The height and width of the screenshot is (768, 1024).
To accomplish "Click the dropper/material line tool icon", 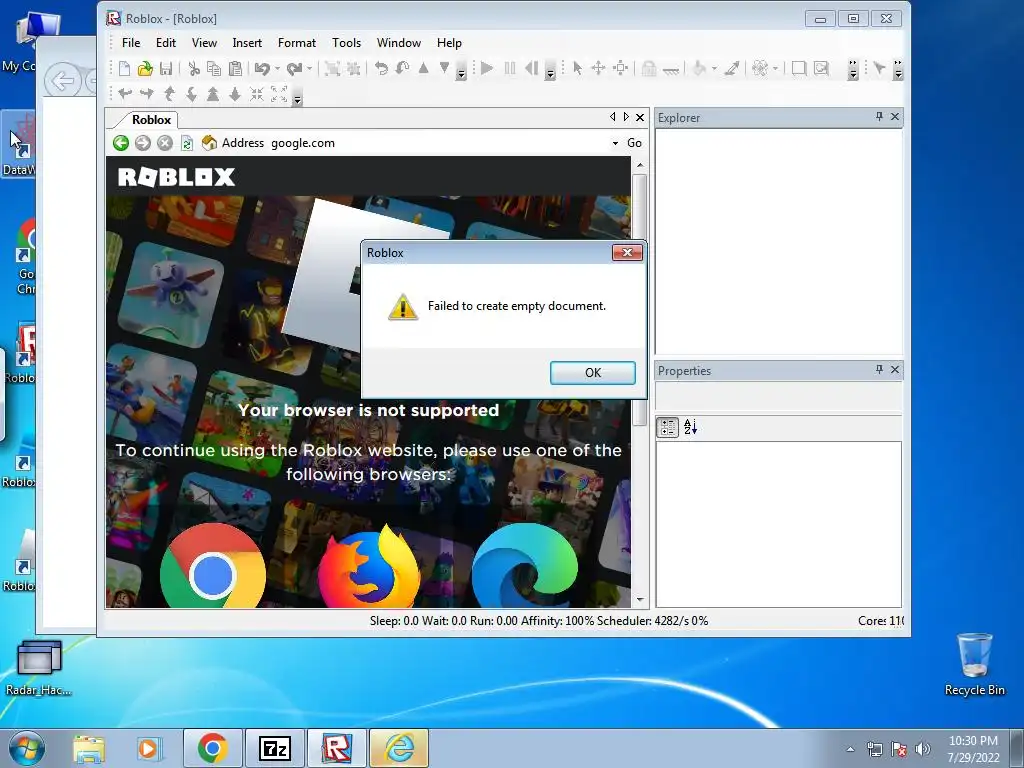I will [x=732, y=68].
